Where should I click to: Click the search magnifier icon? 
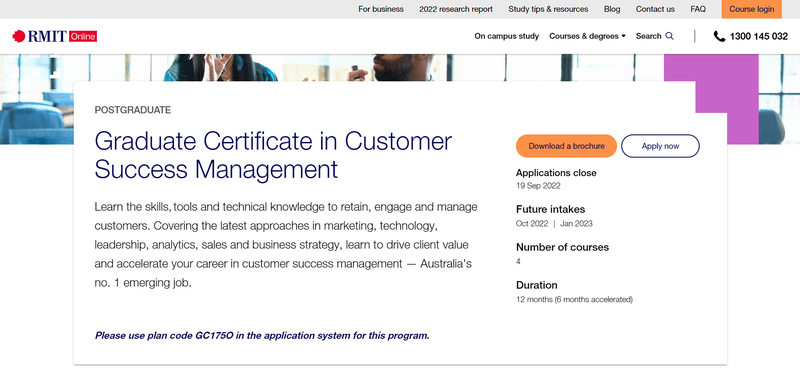[669, 36]
